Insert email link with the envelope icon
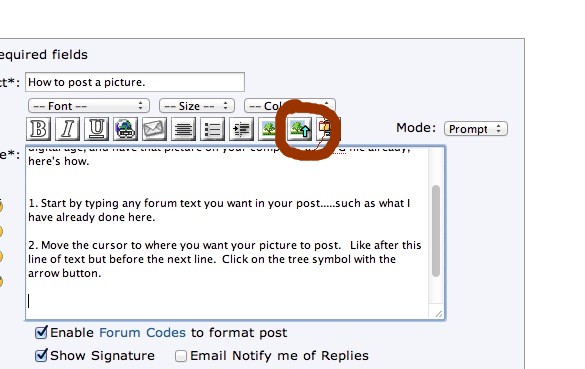 154,129
